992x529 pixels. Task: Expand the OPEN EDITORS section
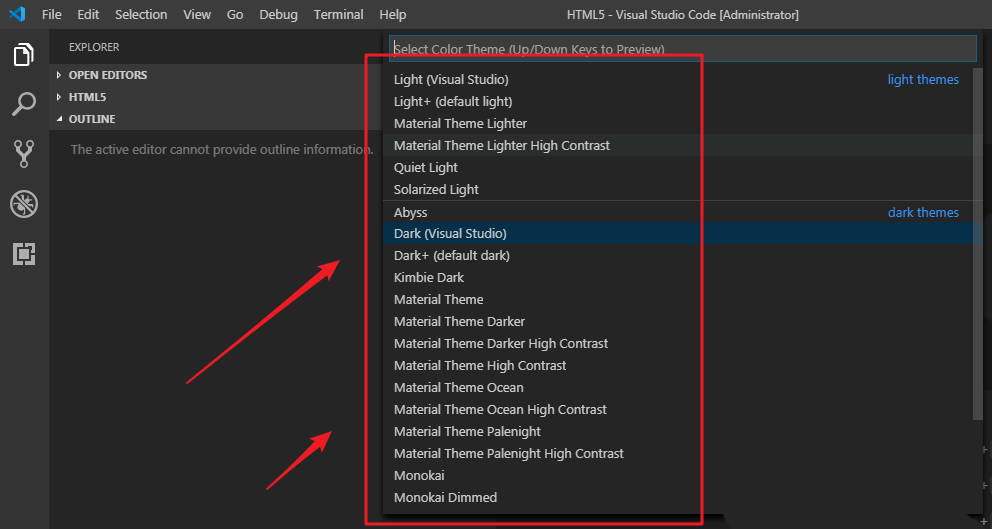(107, 75)
